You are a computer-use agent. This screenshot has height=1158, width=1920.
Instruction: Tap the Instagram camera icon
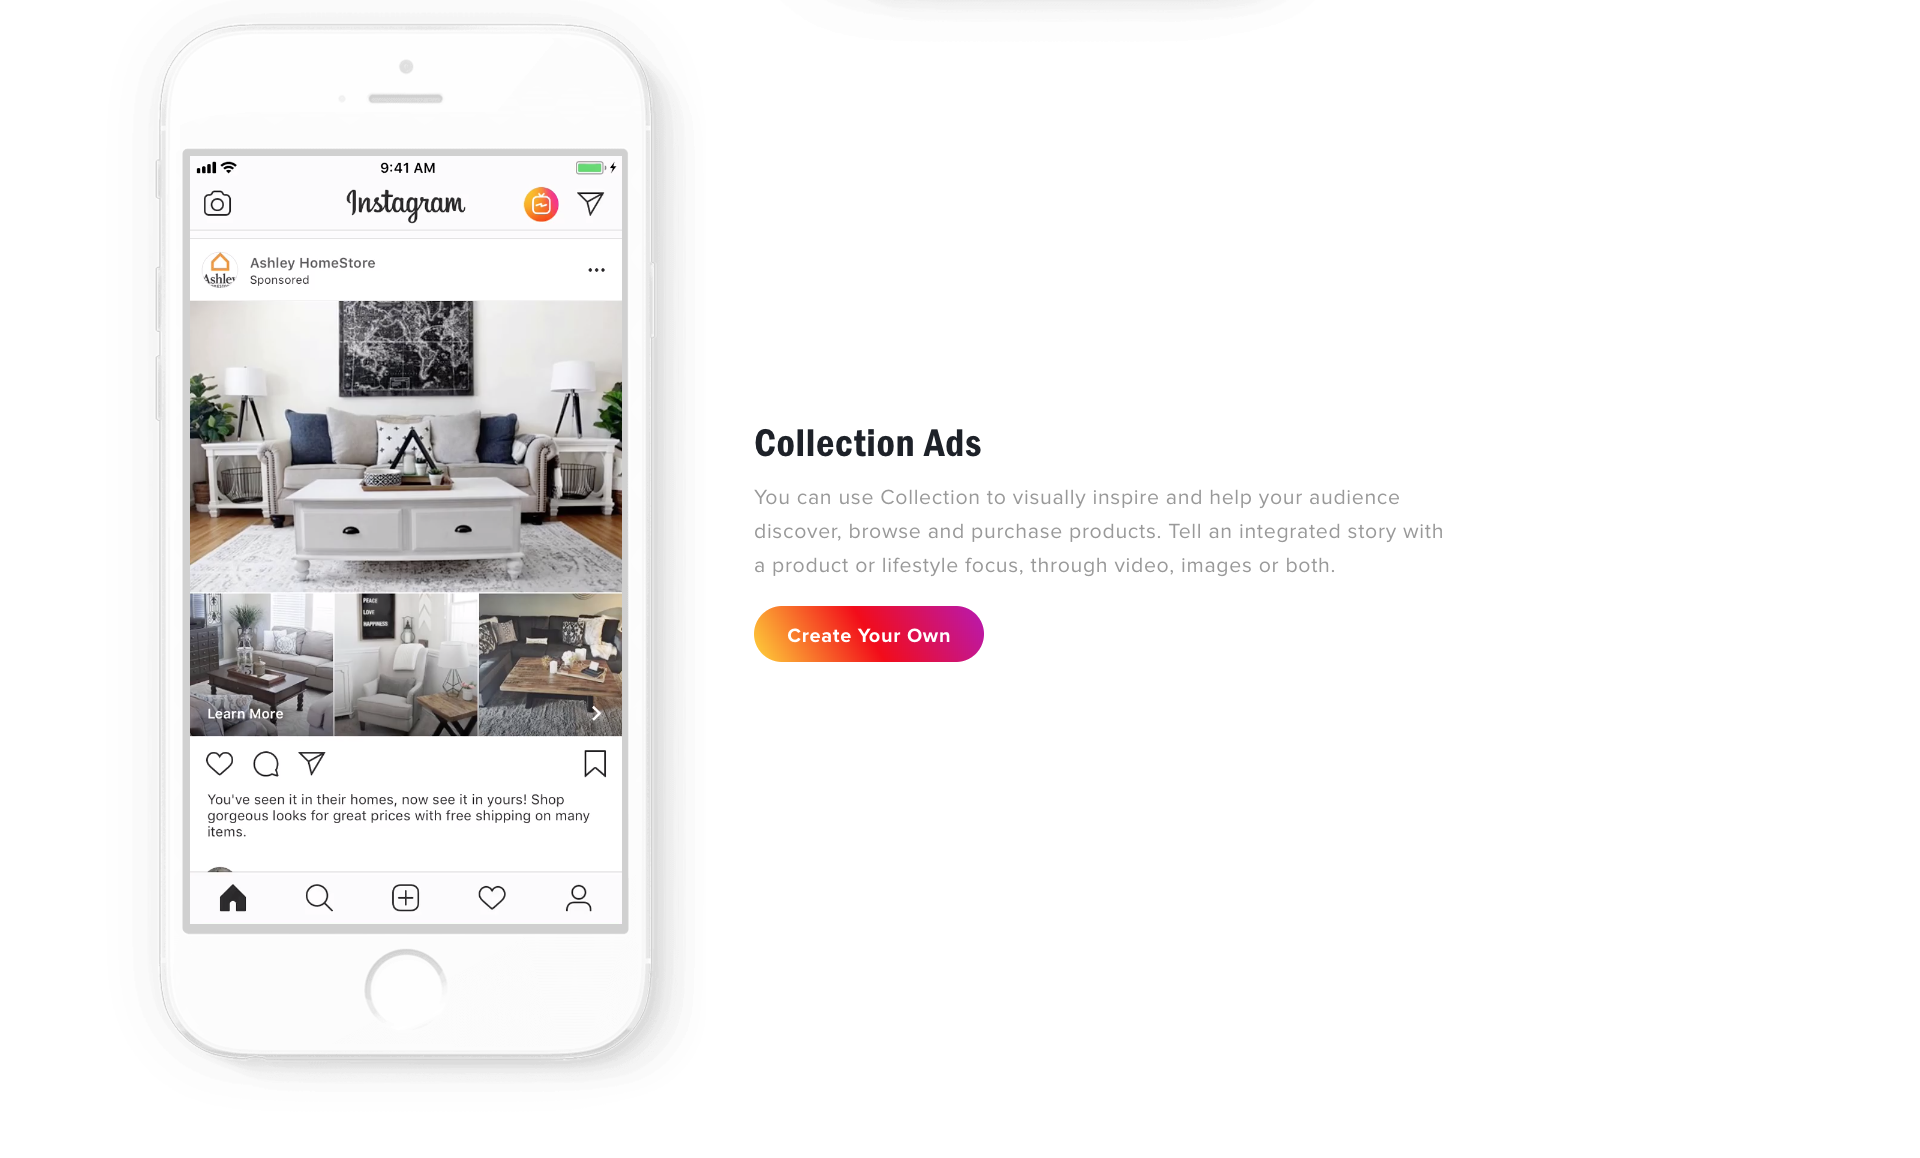click(218, 203)
